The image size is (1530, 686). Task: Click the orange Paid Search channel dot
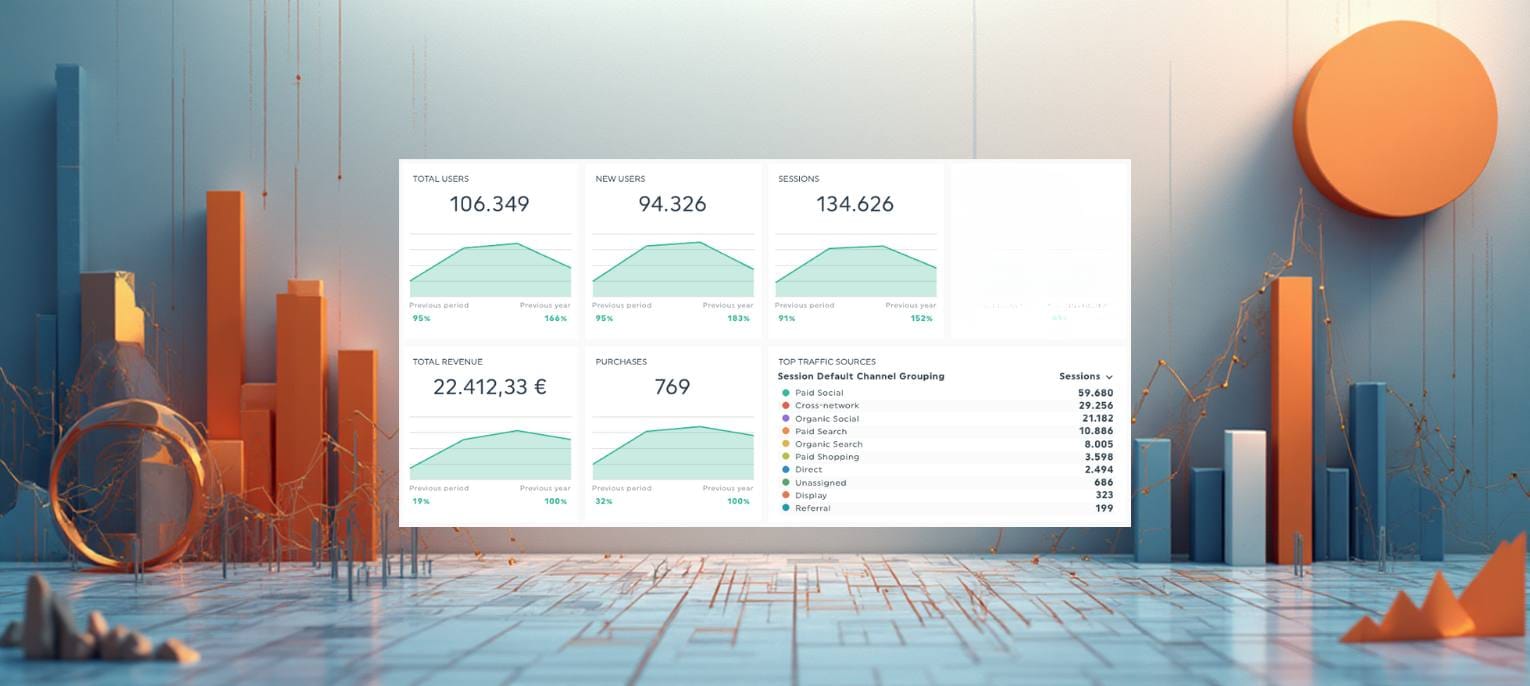(x=785, y=431)
